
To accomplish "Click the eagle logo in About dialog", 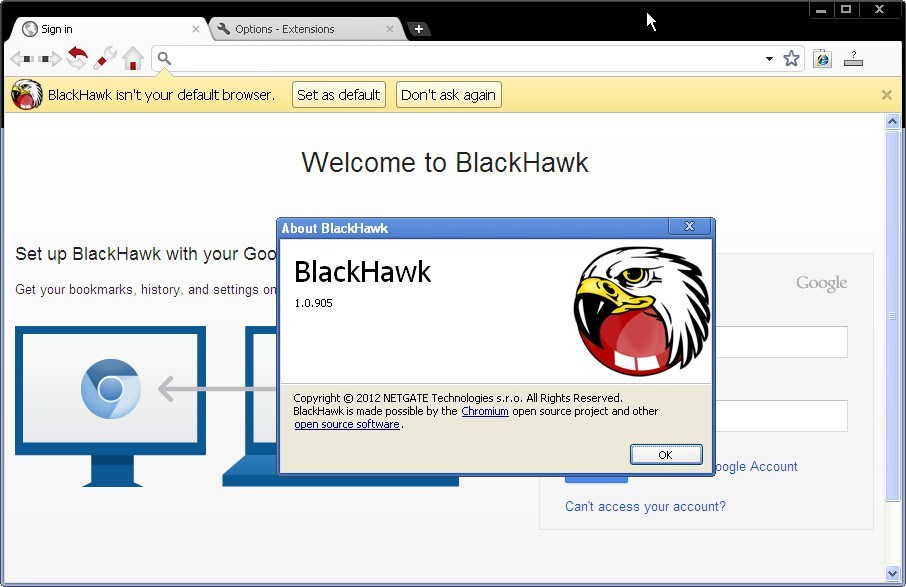I will pyautogui.click(x=643, y=311).
